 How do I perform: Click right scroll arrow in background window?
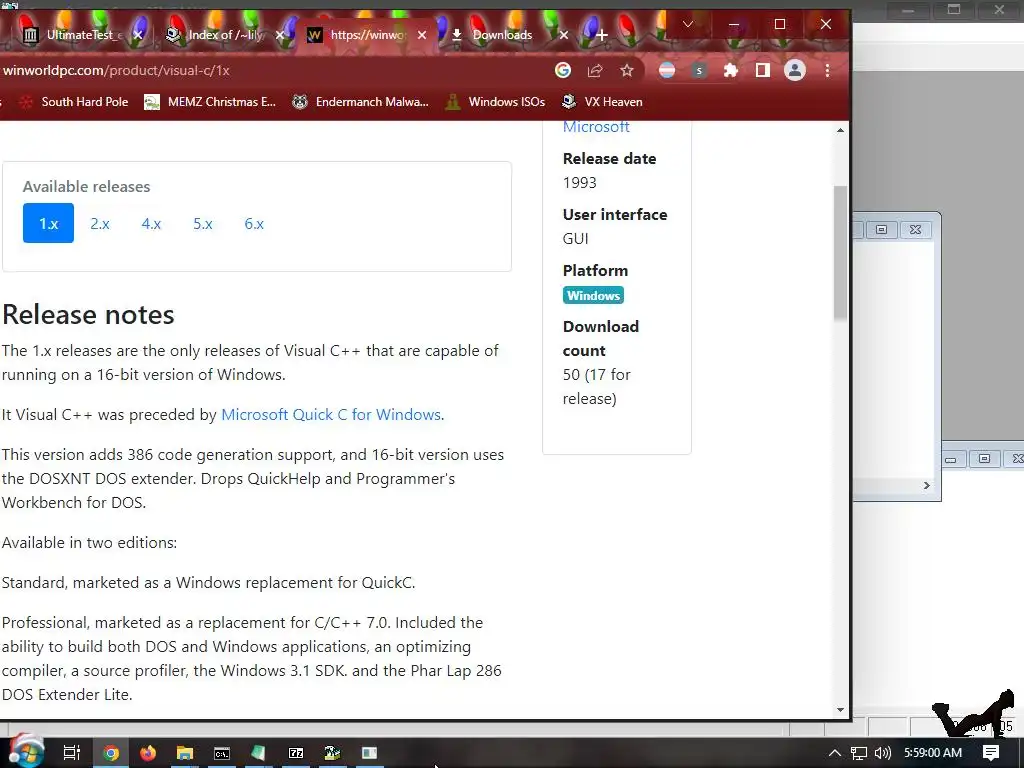pos(927,485)
